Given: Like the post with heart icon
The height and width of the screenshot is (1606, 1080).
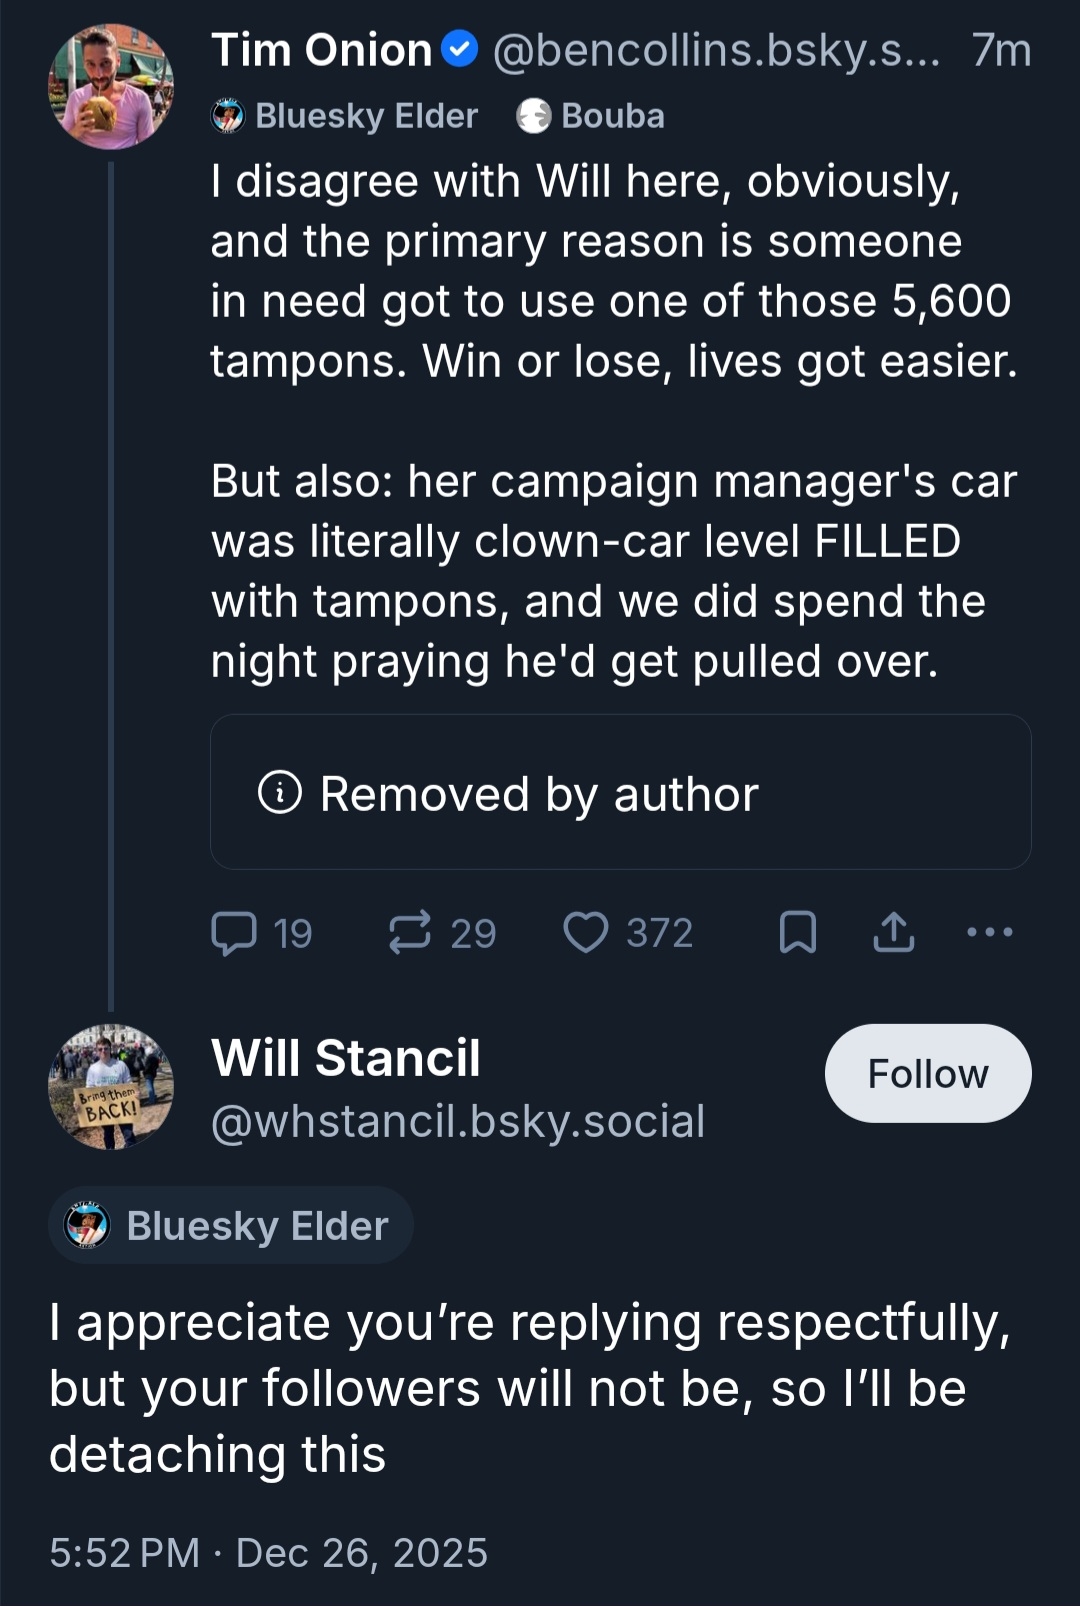Looking at the screenshot, I should pos(586,933).
